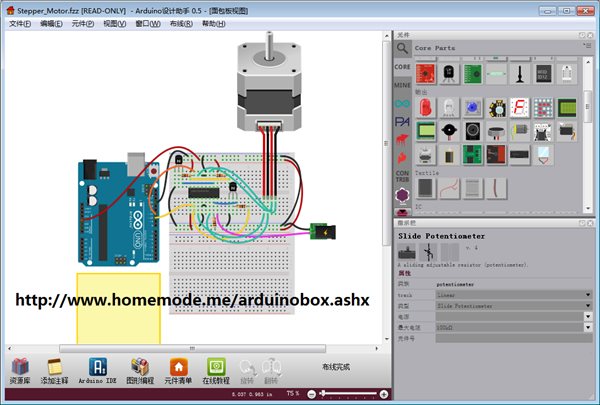The height and width of the screenshot is (405, 600).
Task: Open the 布线(R) menu
Action: click(181, 24)
